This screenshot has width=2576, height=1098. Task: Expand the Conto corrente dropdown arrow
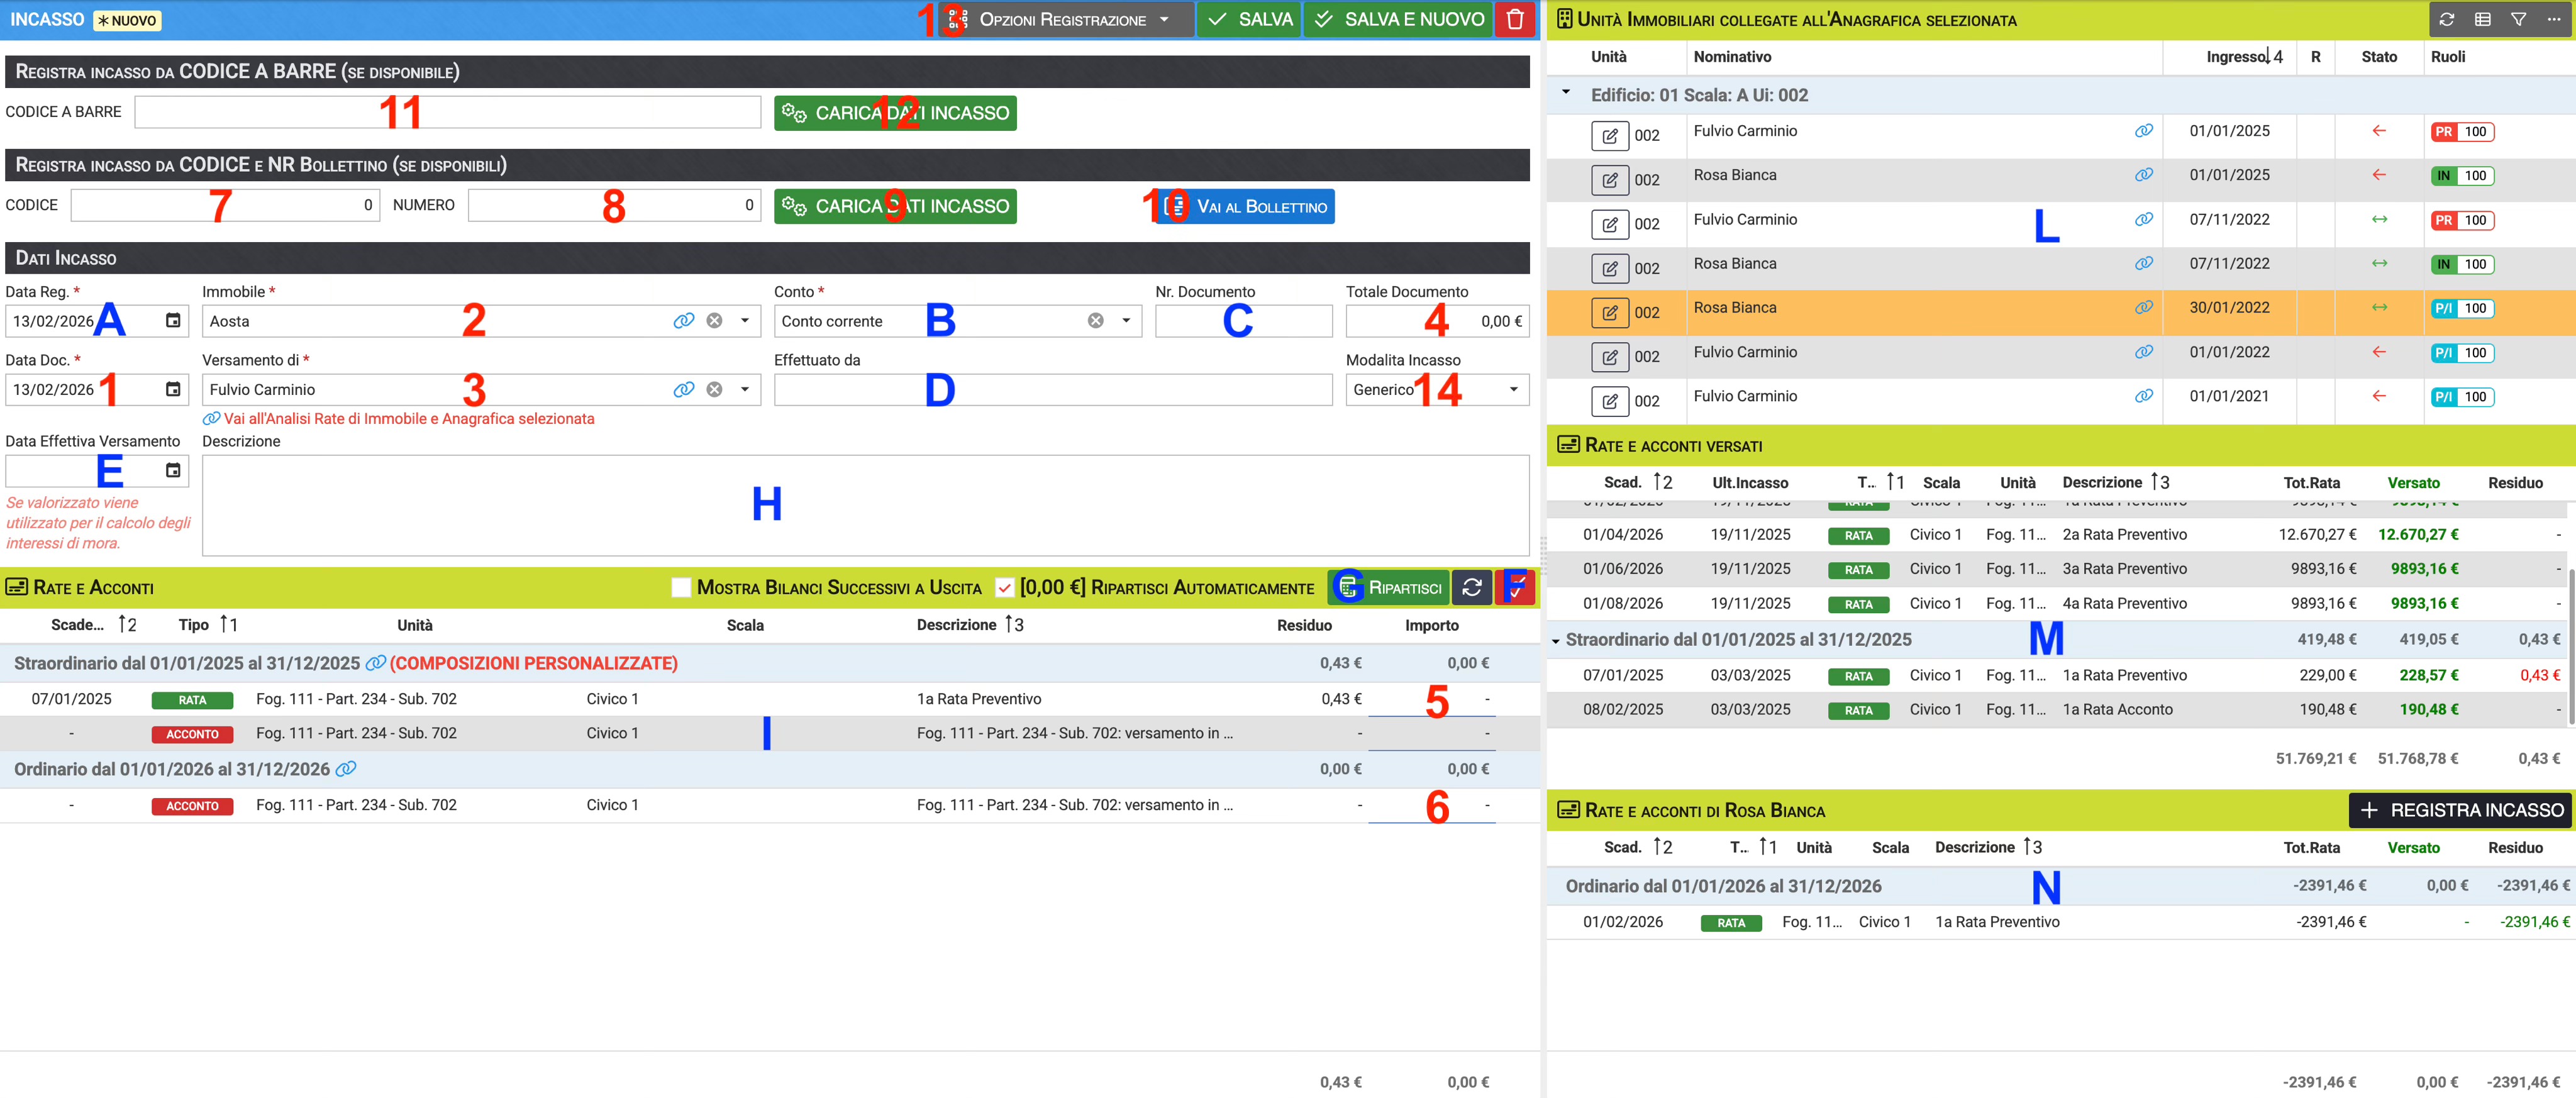[1126, 321]
